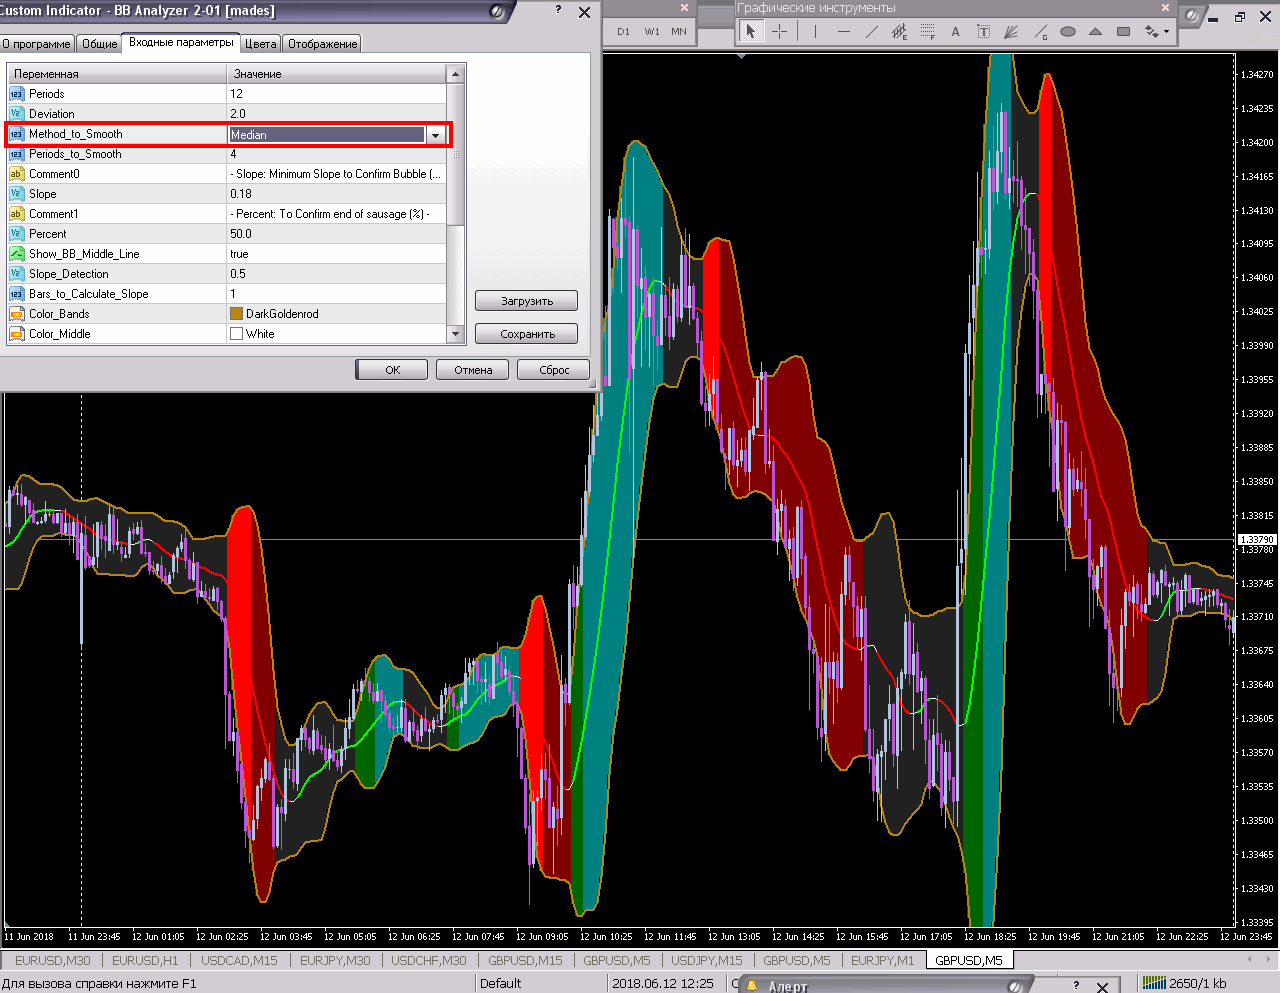Click the Сохранить button

[527, 334]
